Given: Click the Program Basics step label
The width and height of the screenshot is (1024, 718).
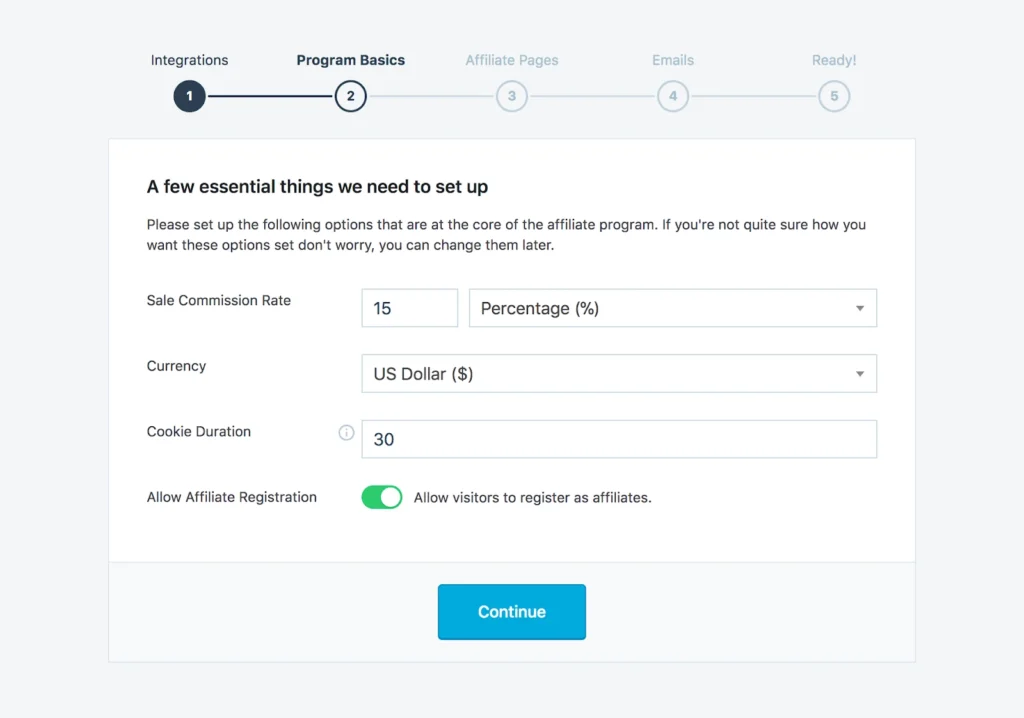Looking at the screenshot, I should (x=350, y=60).
